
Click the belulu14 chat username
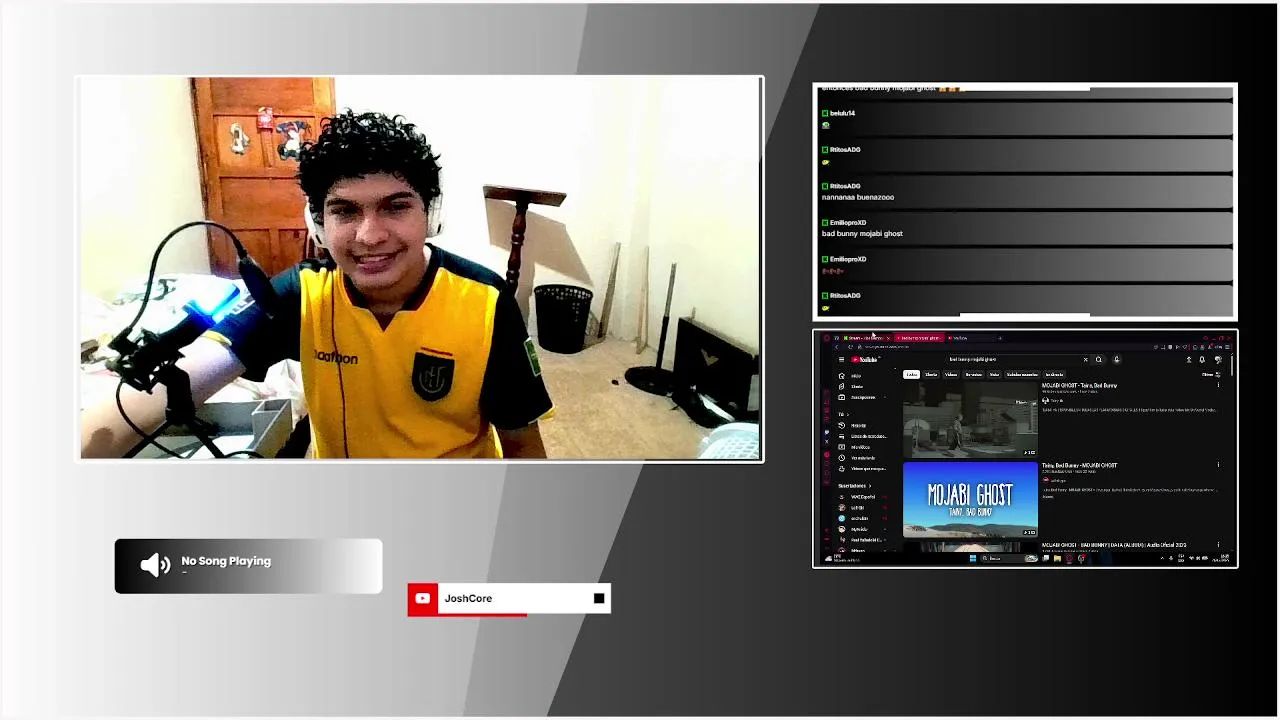click(x=843, y=113)
